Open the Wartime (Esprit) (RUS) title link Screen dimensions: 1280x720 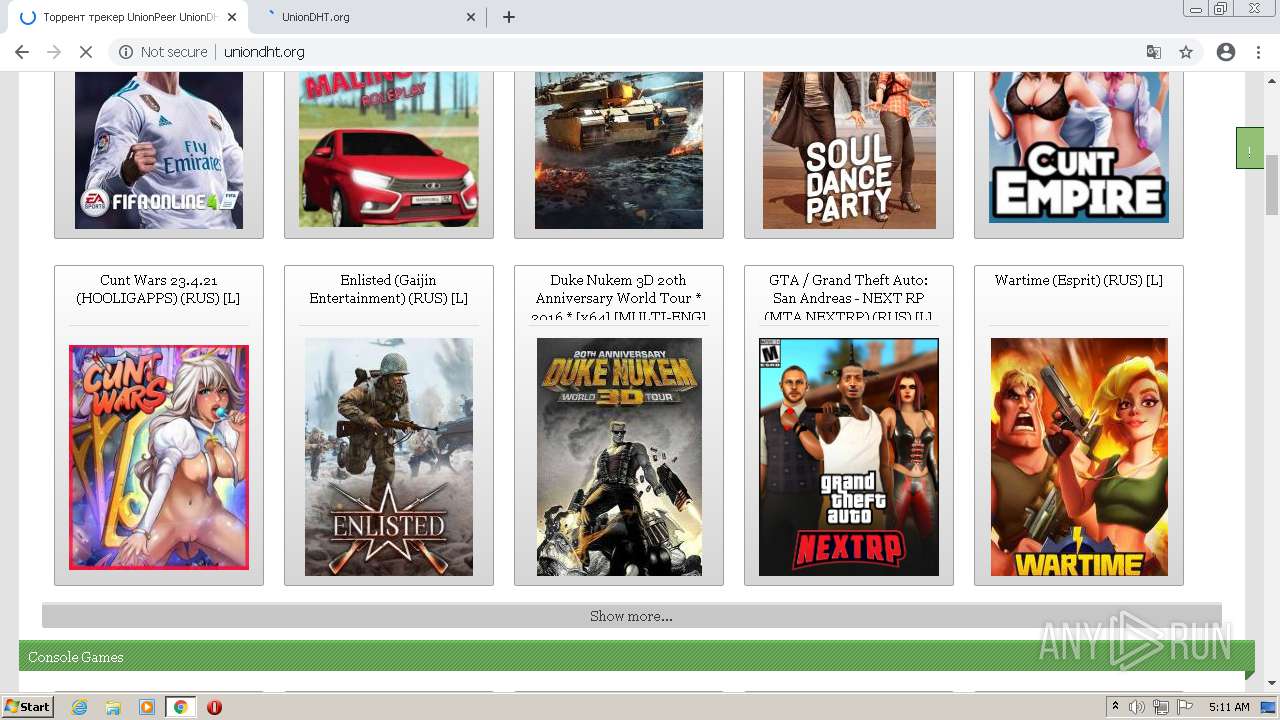pyautogui.click(x=1079, y=280)
